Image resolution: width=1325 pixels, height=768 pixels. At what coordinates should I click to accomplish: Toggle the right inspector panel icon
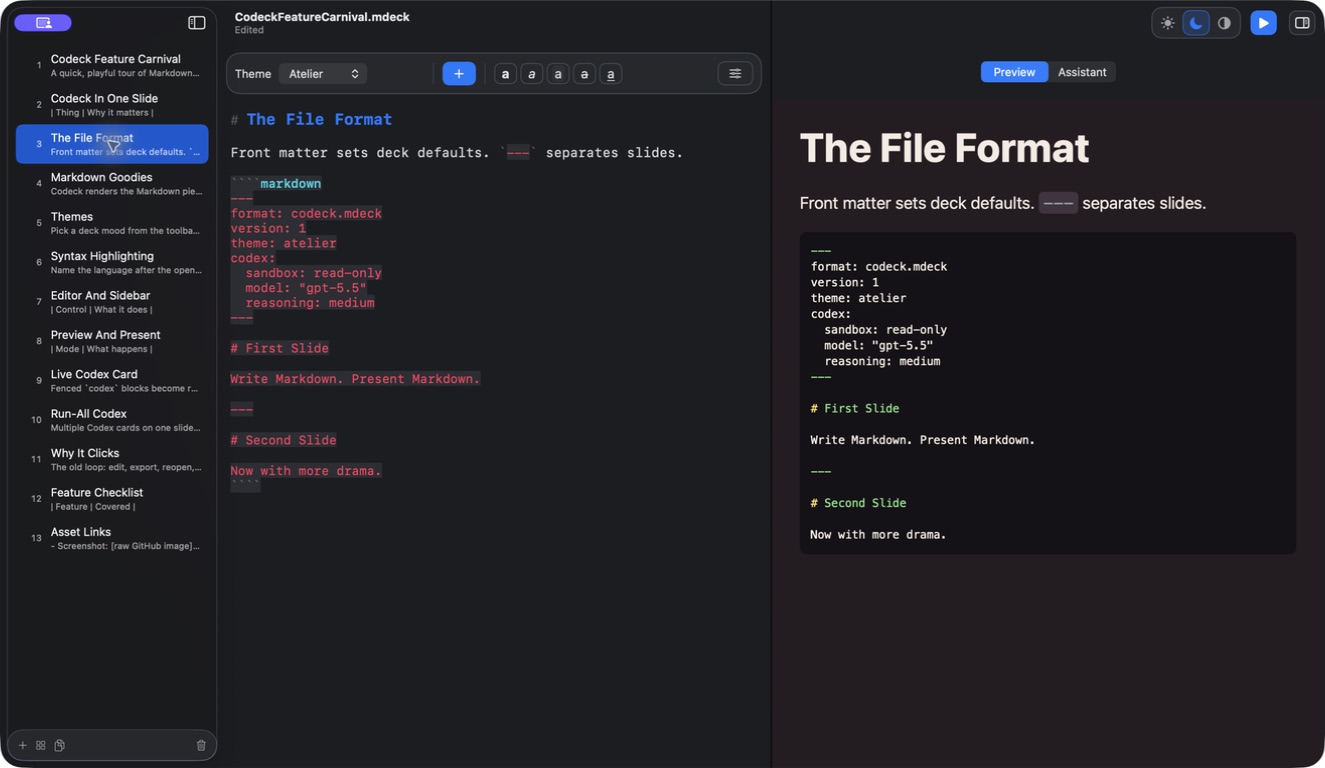coord(1302,23)
